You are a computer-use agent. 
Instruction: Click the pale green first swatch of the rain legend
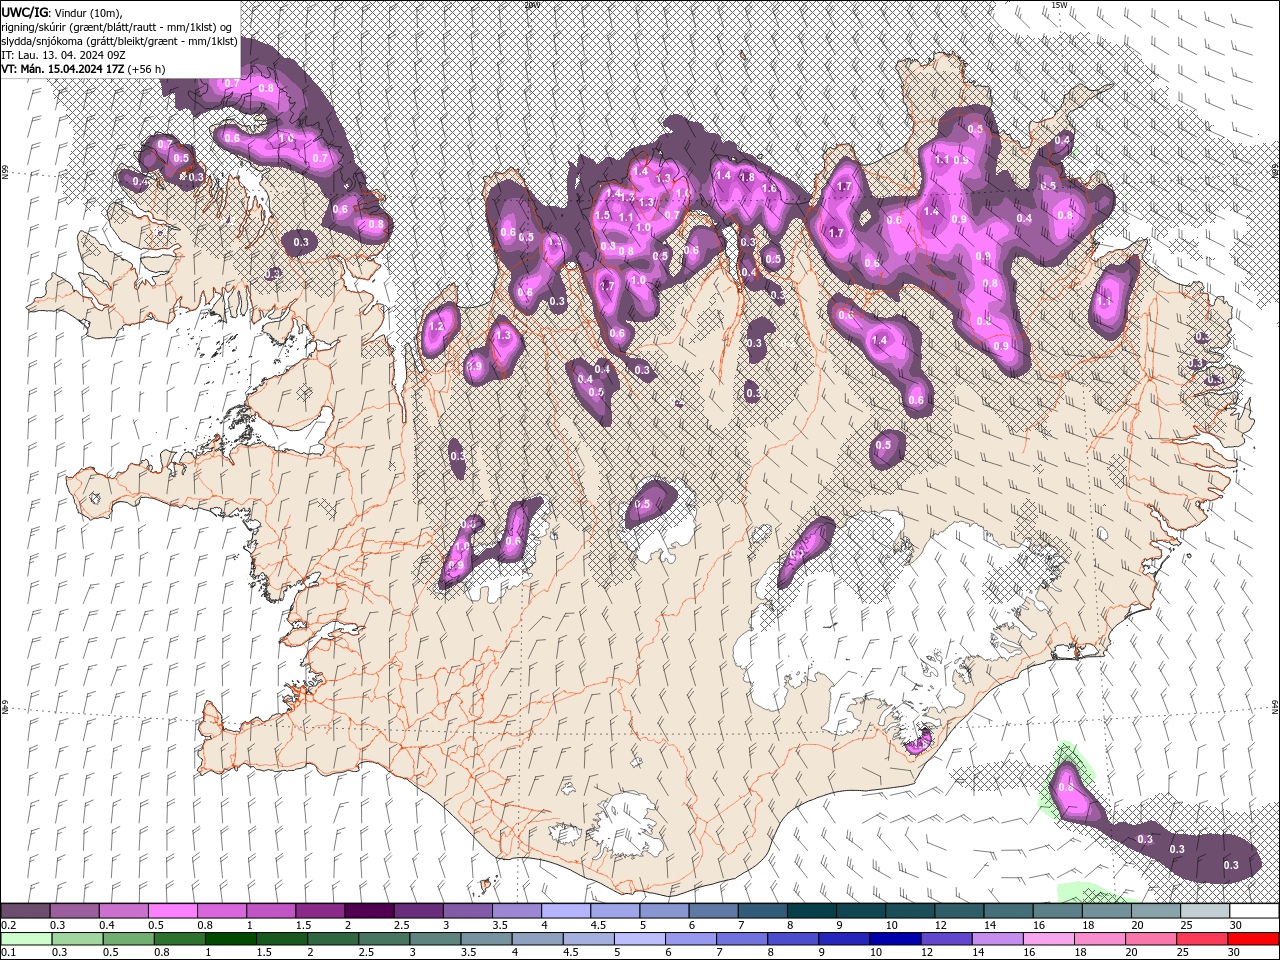click(25, 938)
